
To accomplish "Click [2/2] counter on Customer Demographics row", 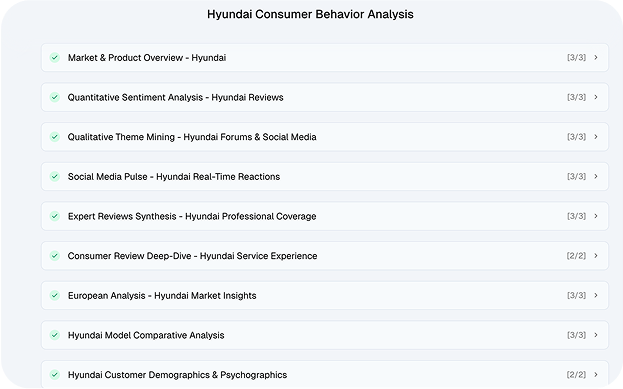I will pyautogui.click(x=577, y=375).
